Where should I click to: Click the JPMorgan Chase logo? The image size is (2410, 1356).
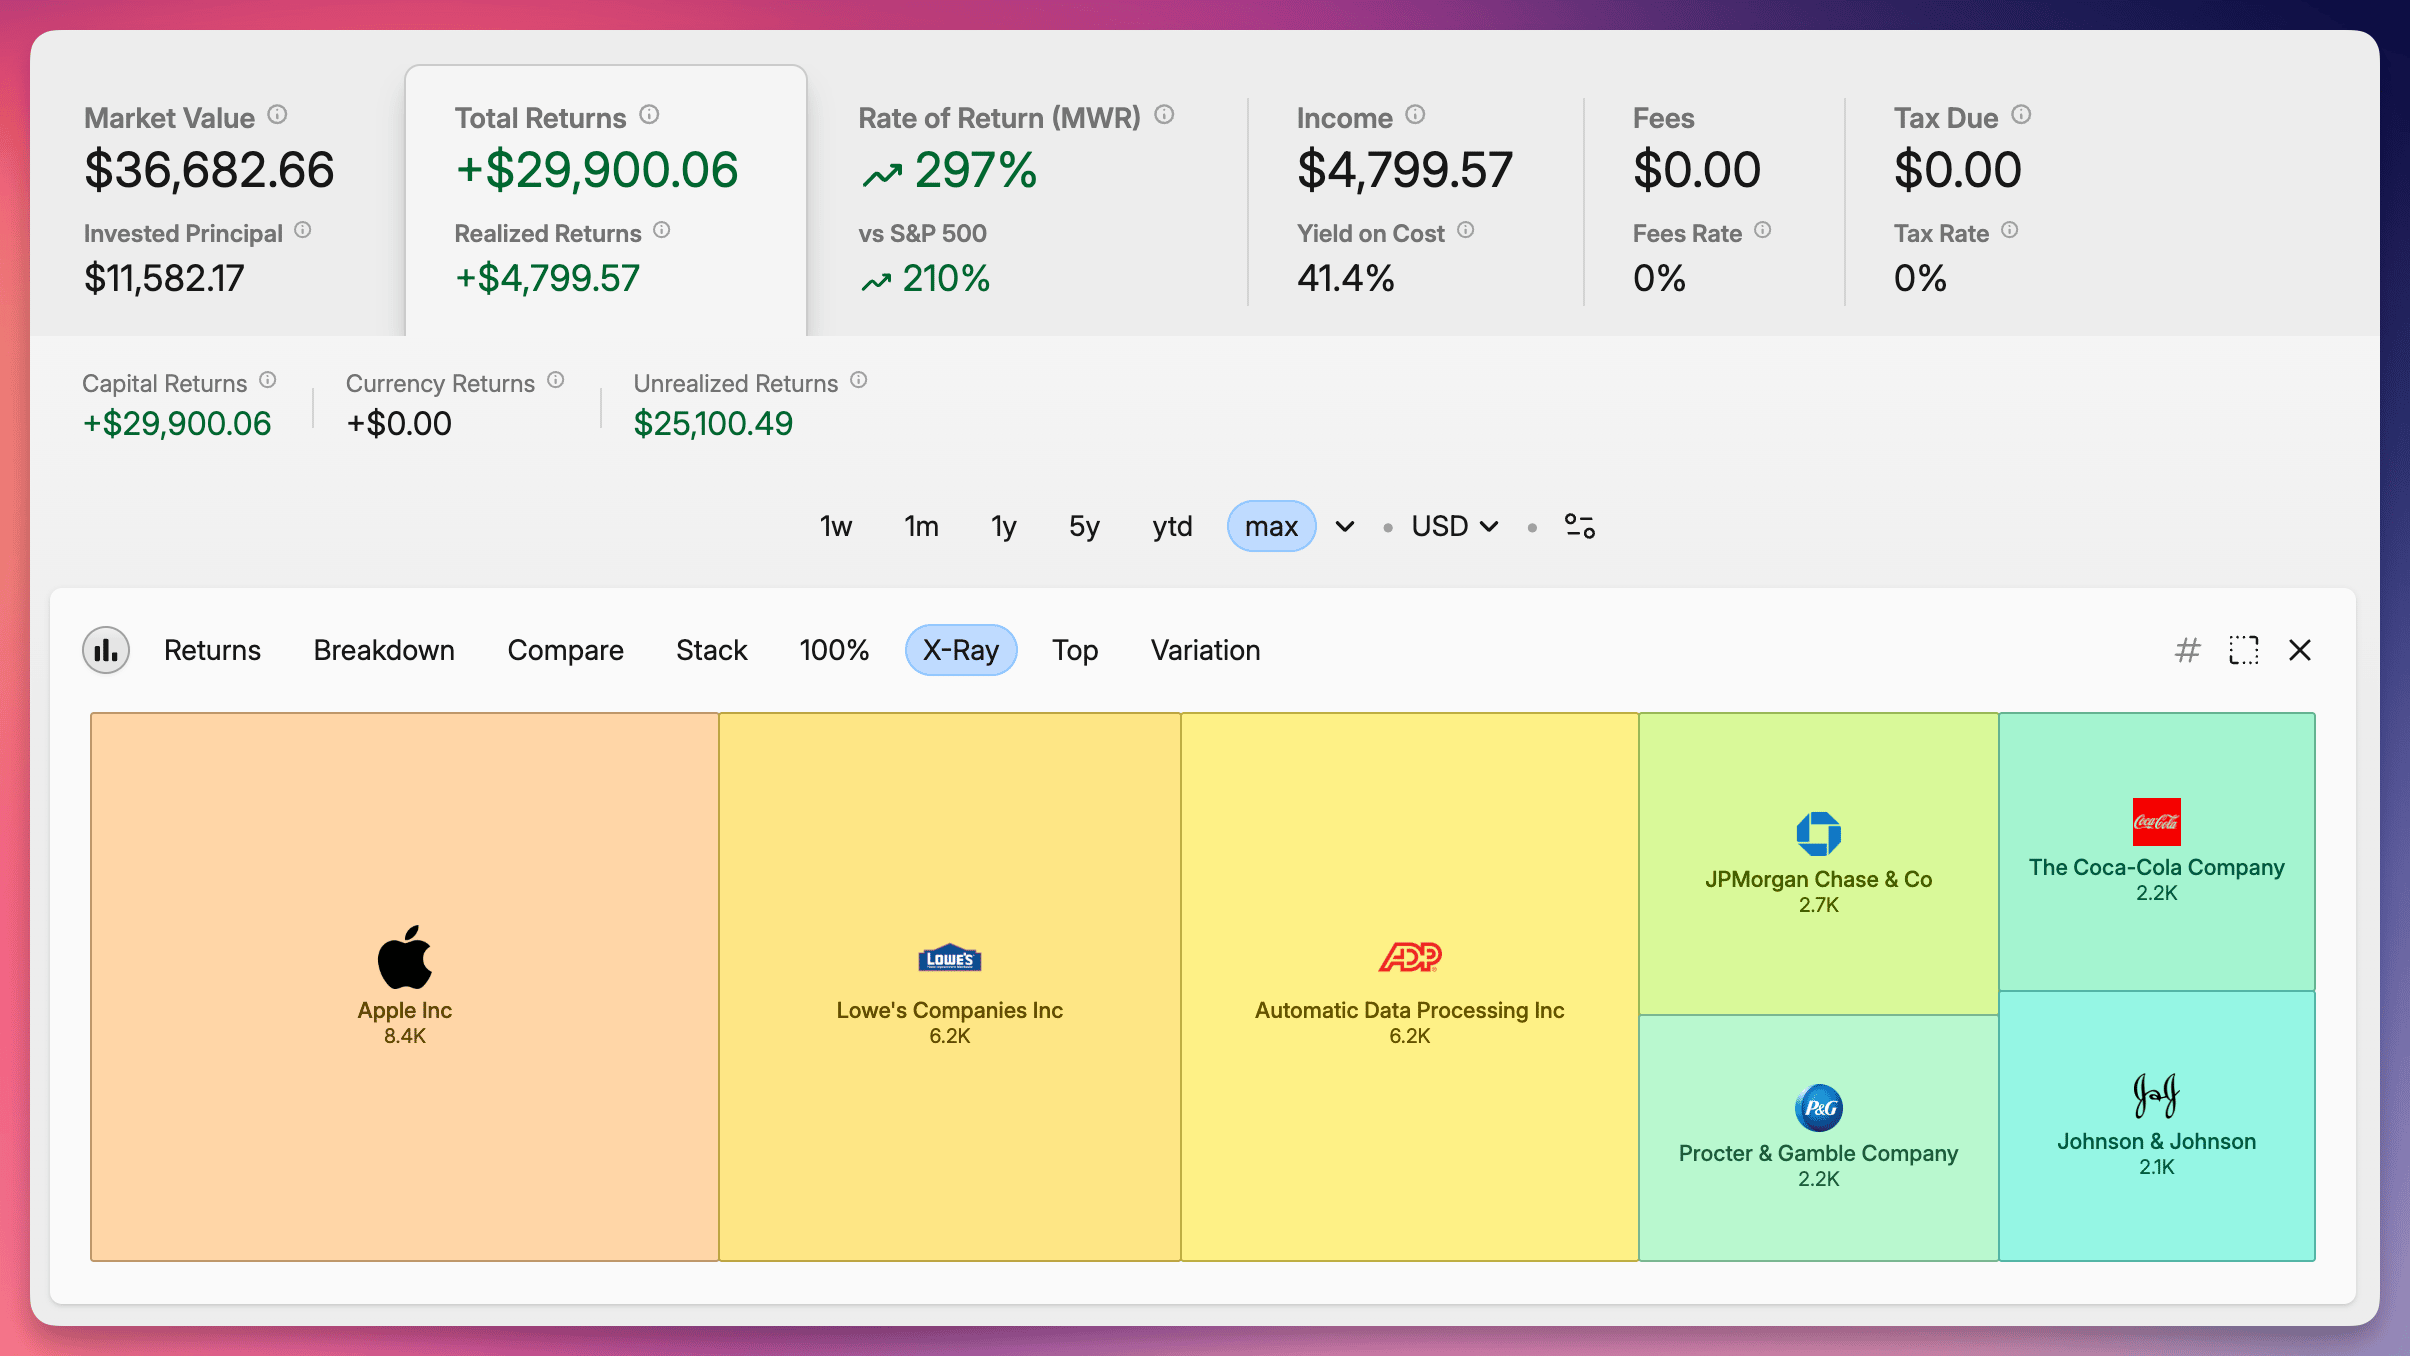pyautogui.click(x=1819, y=834)
